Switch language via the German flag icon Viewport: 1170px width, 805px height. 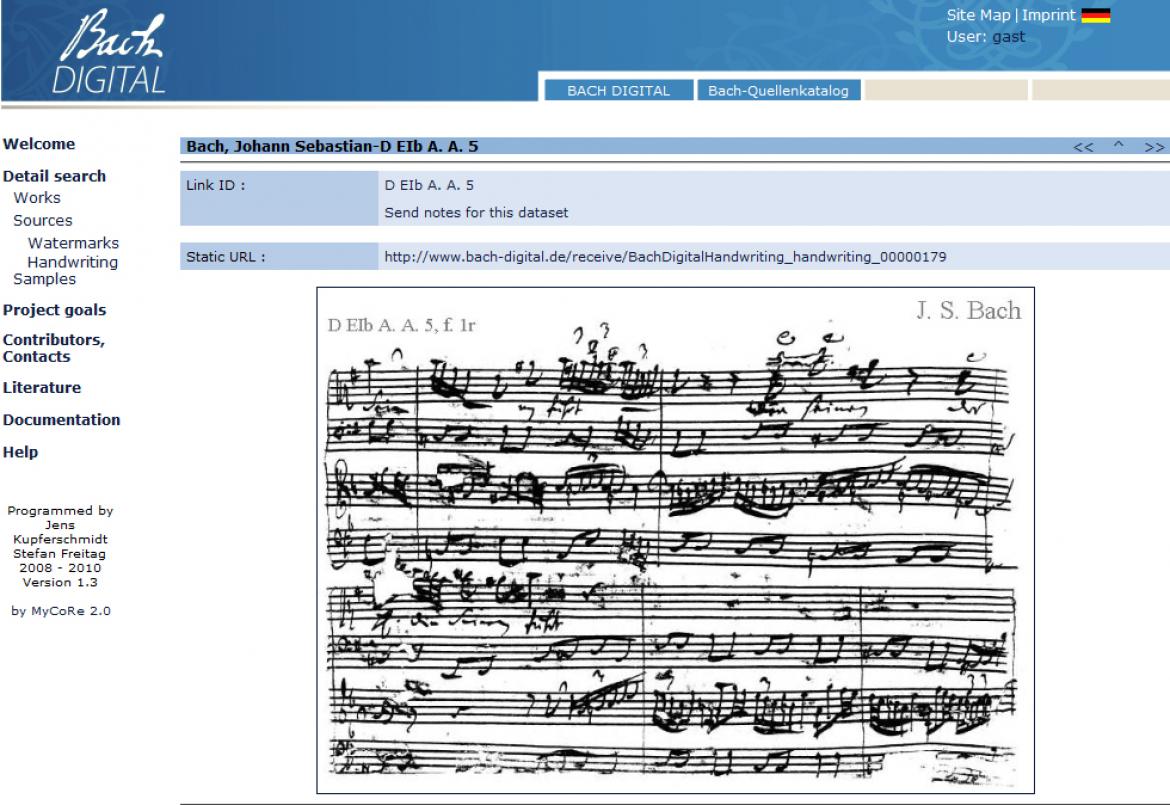click(1097, 15)
